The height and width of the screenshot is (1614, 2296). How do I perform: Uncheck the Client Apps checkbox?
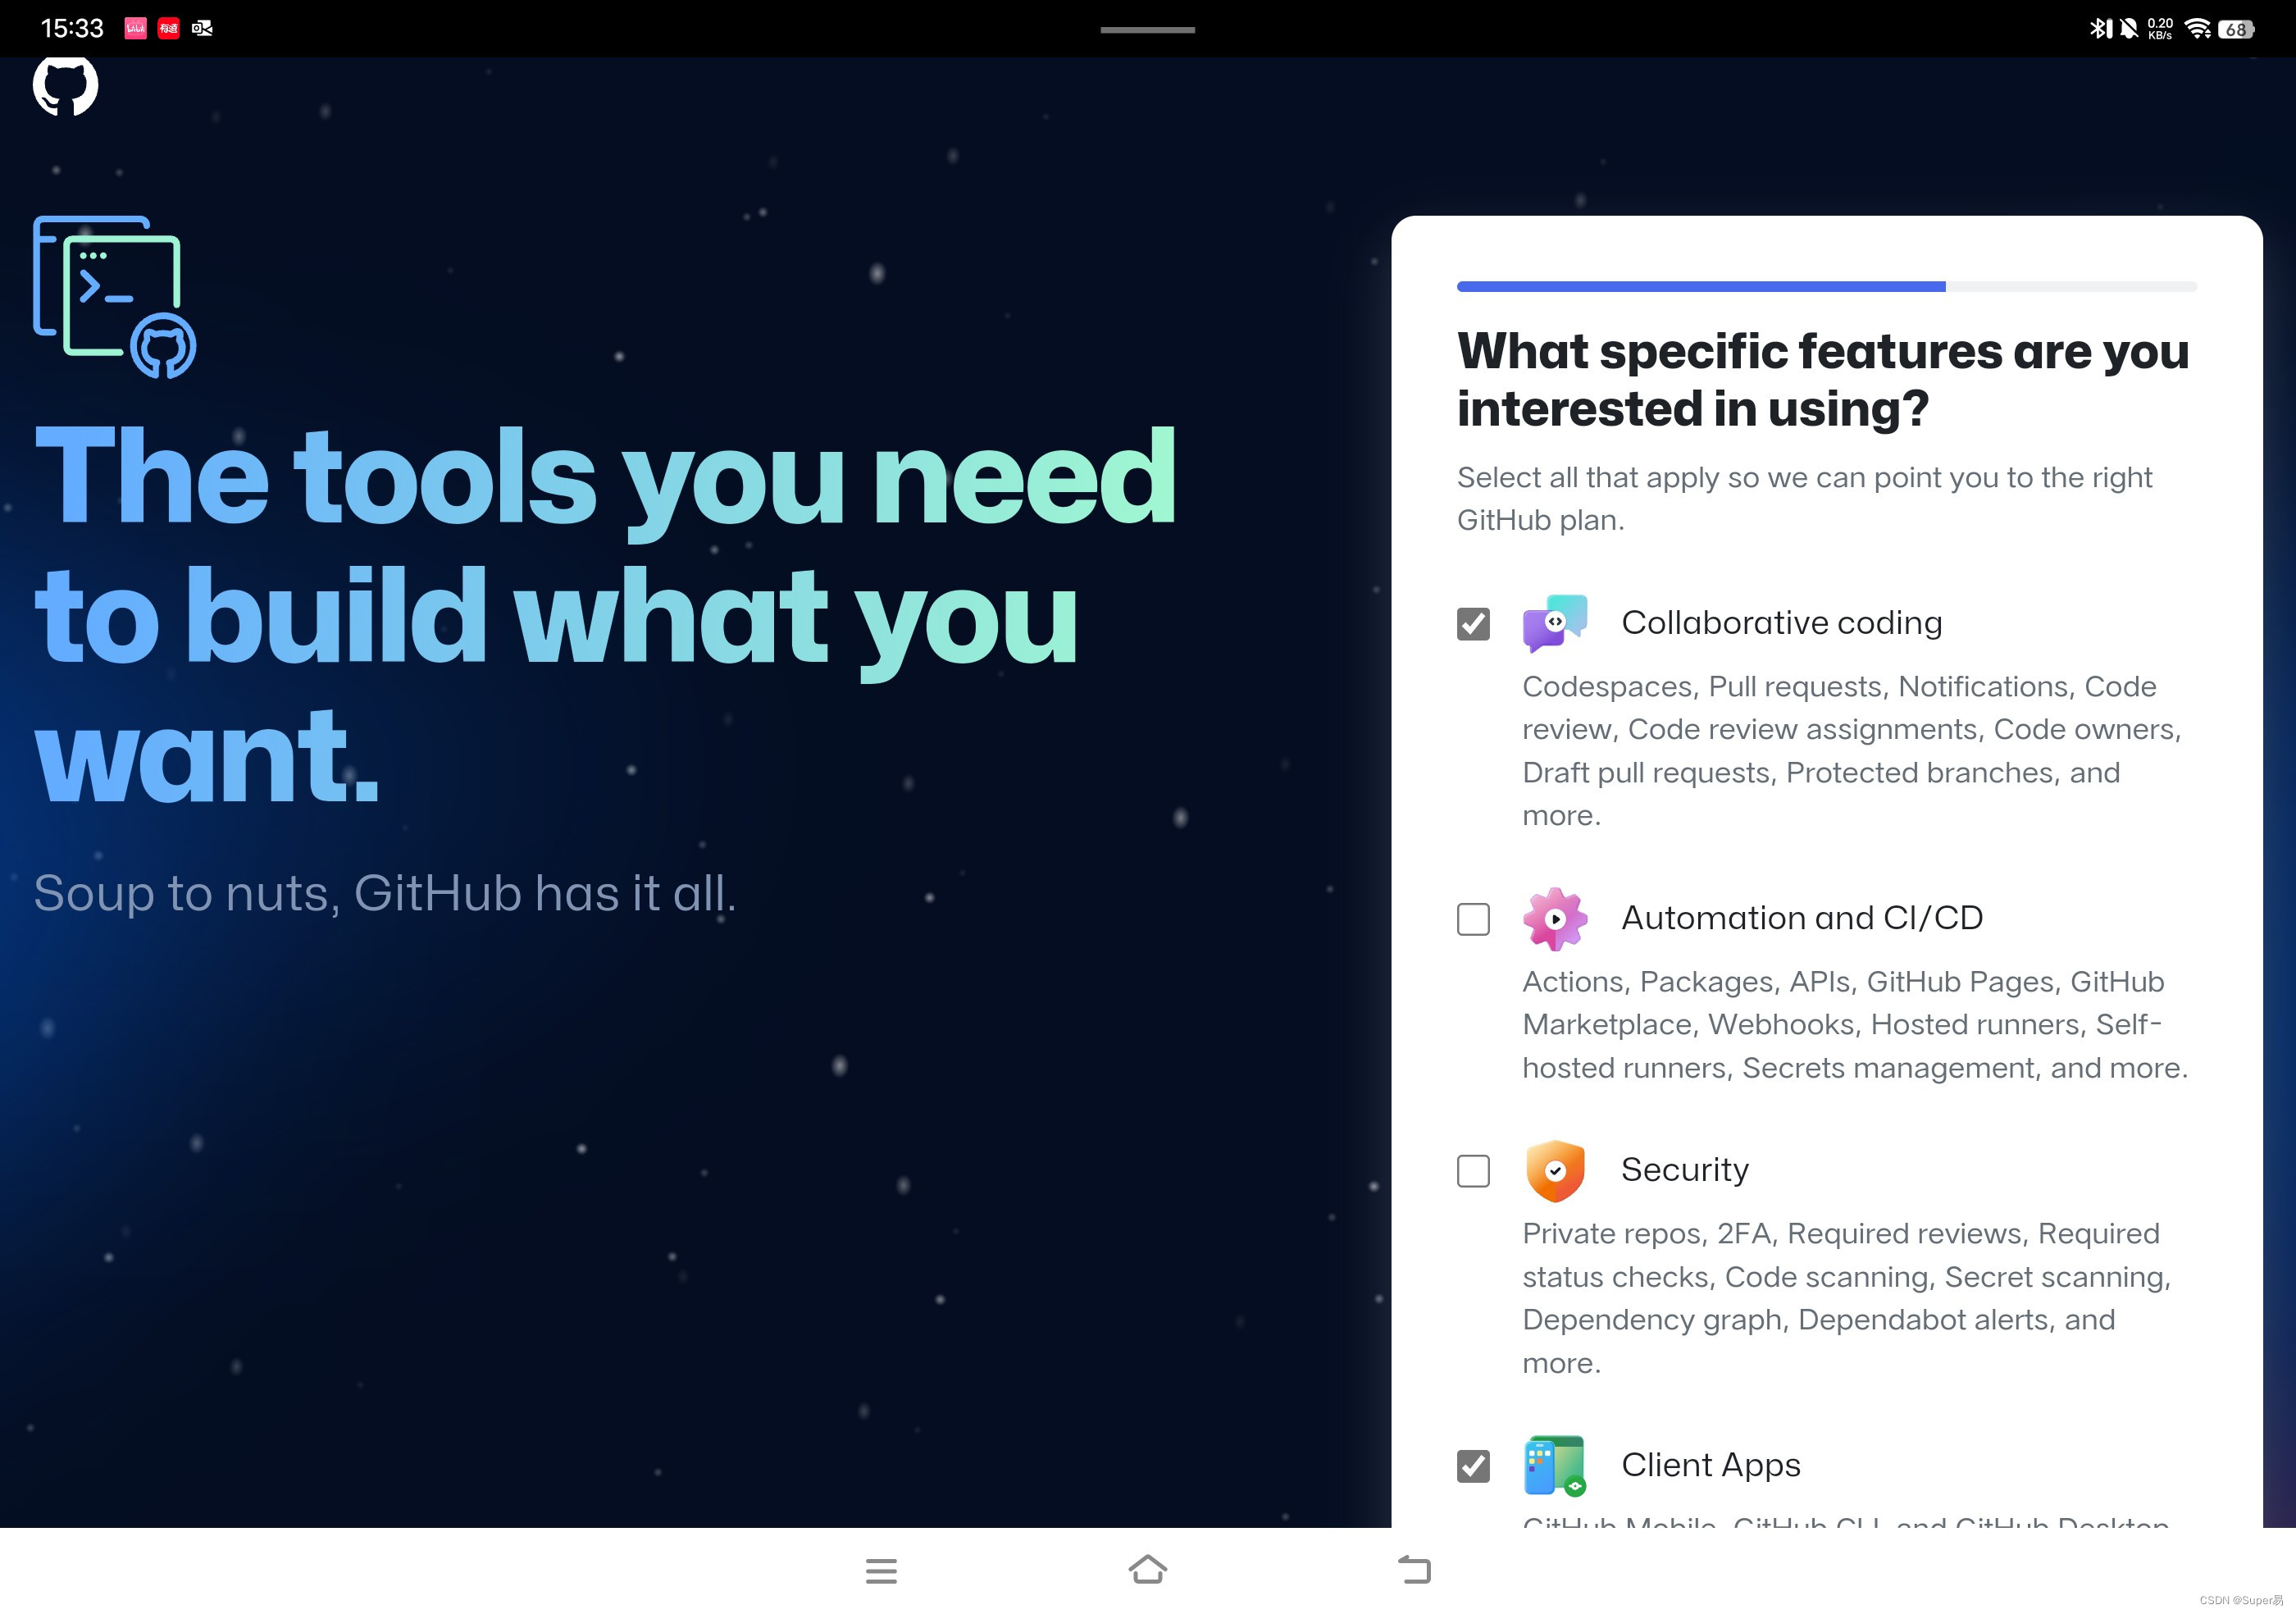click(1473, 1466)
